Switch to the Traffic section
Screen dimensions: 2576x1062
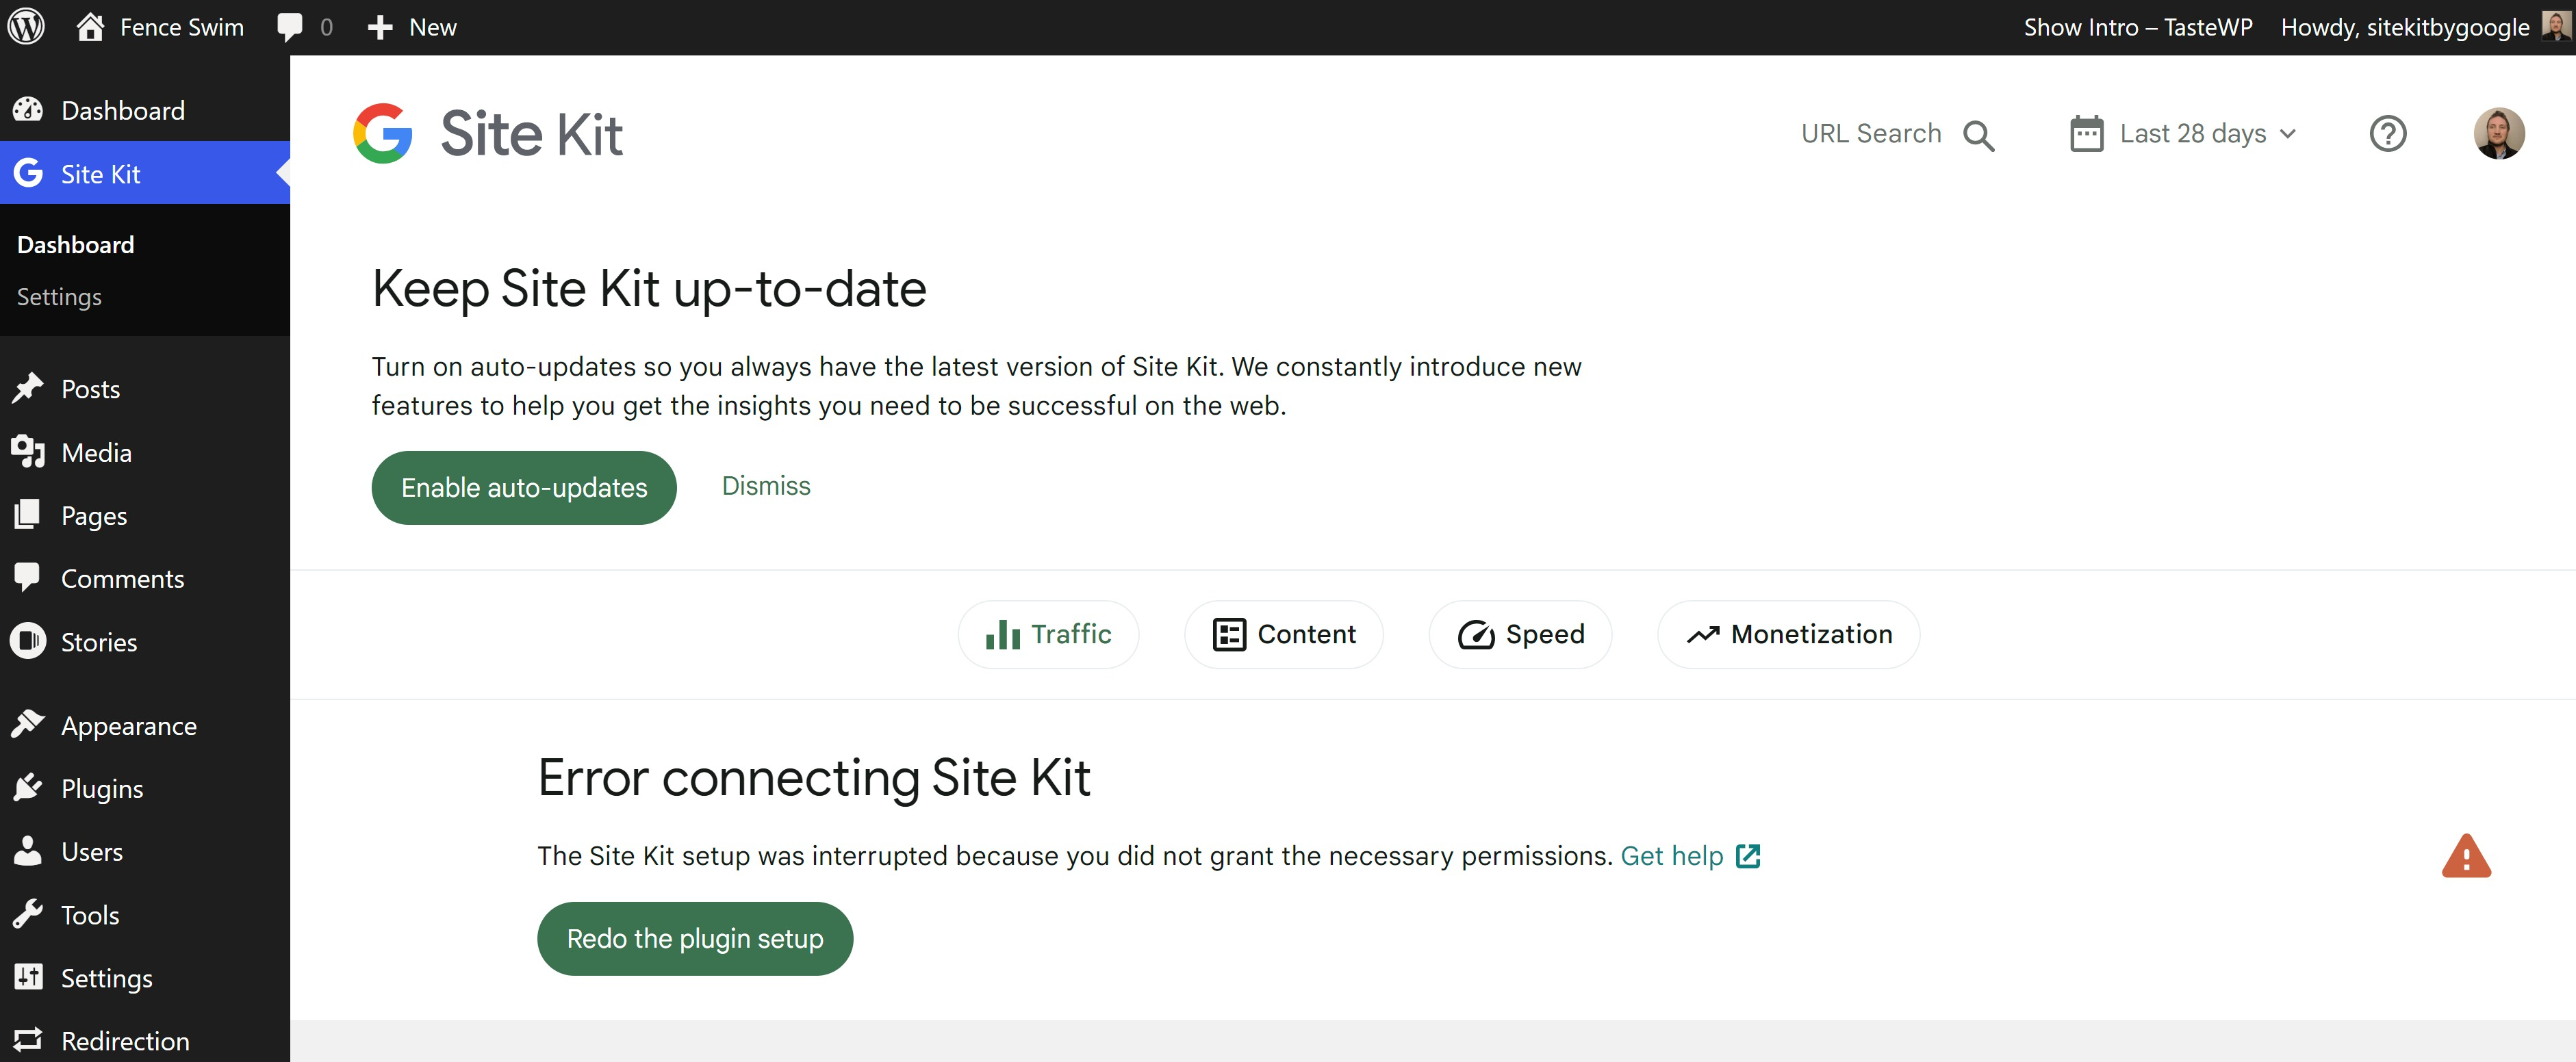pos(1048,634)
